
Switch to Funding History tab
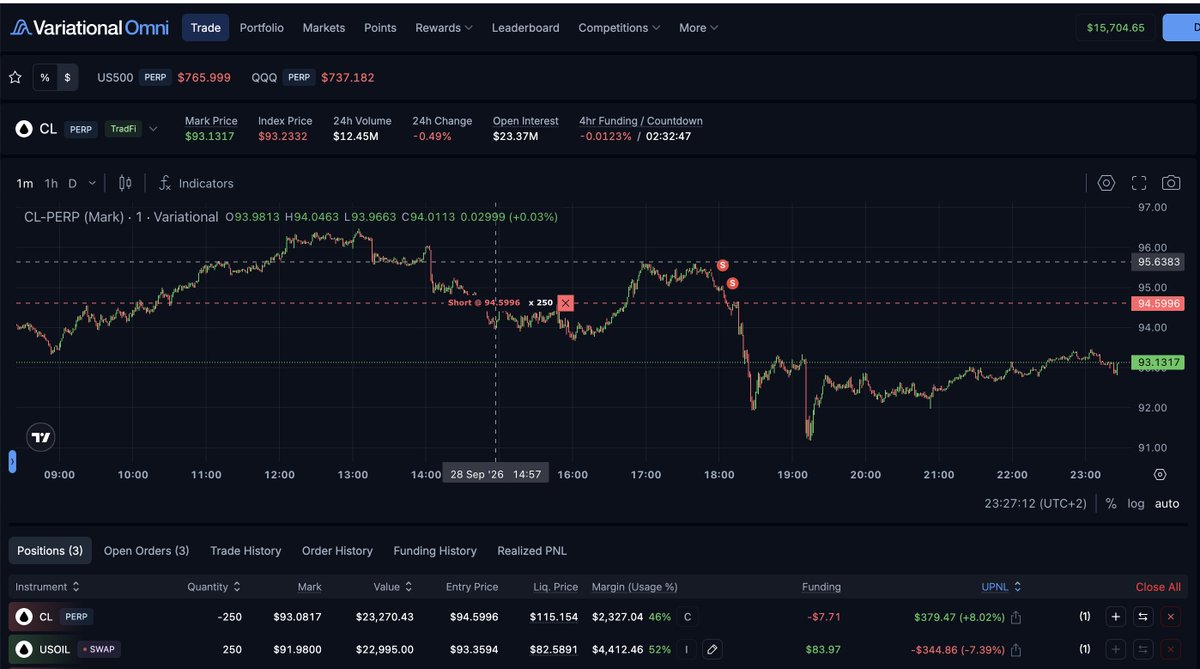pyautogui.click(x=435, y=551)
